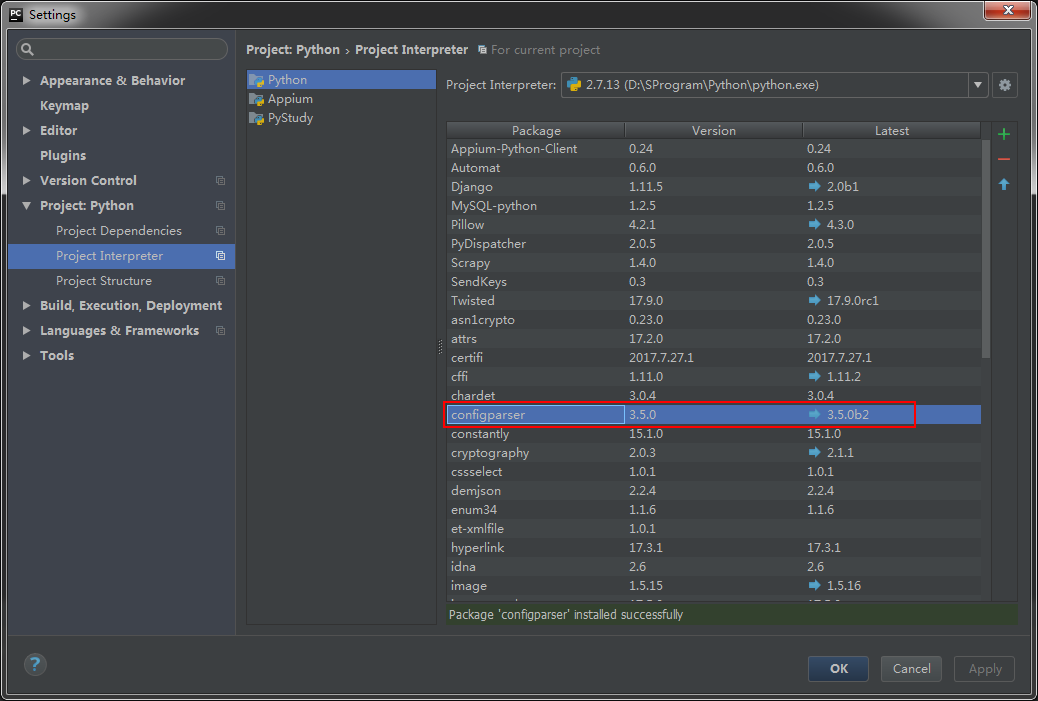1038x701 pixels.
Task: Select the Scrapy package row
Action: point(714,263)
